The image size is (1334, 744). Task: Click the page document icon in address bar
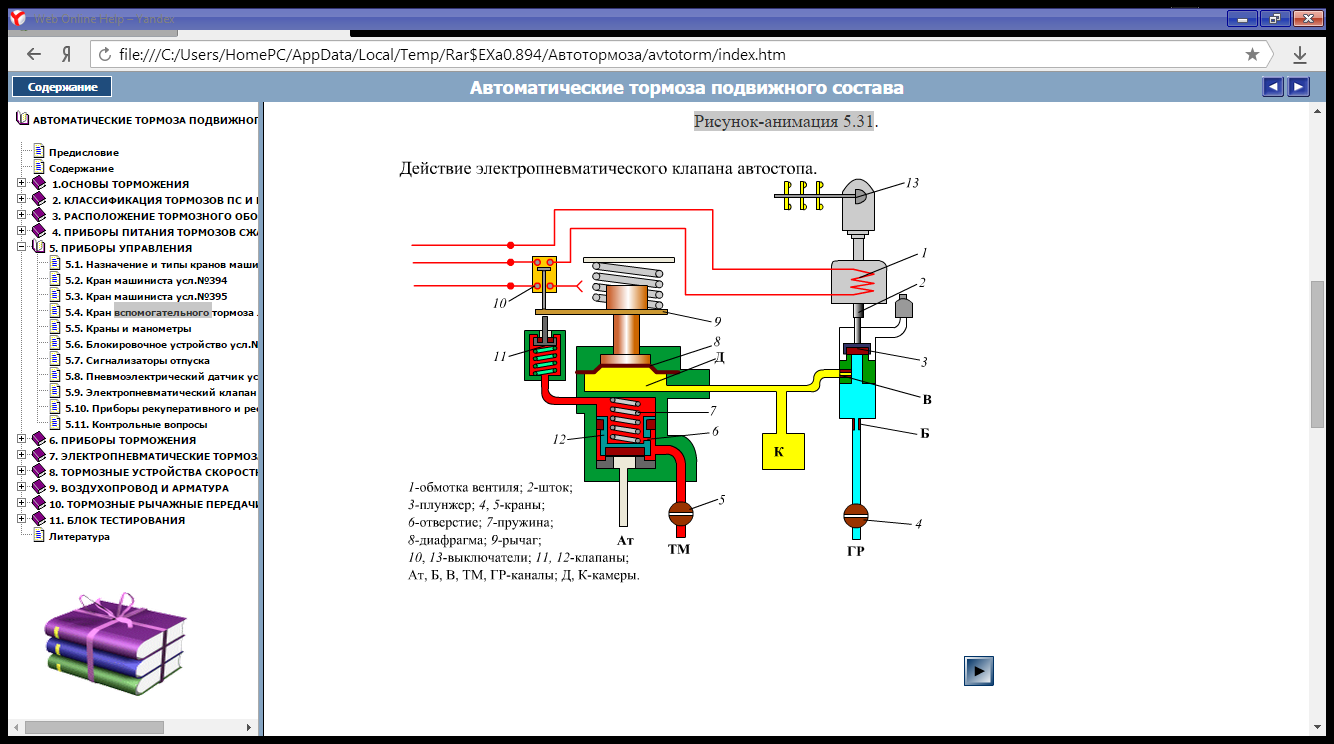[x=104, y=54]
